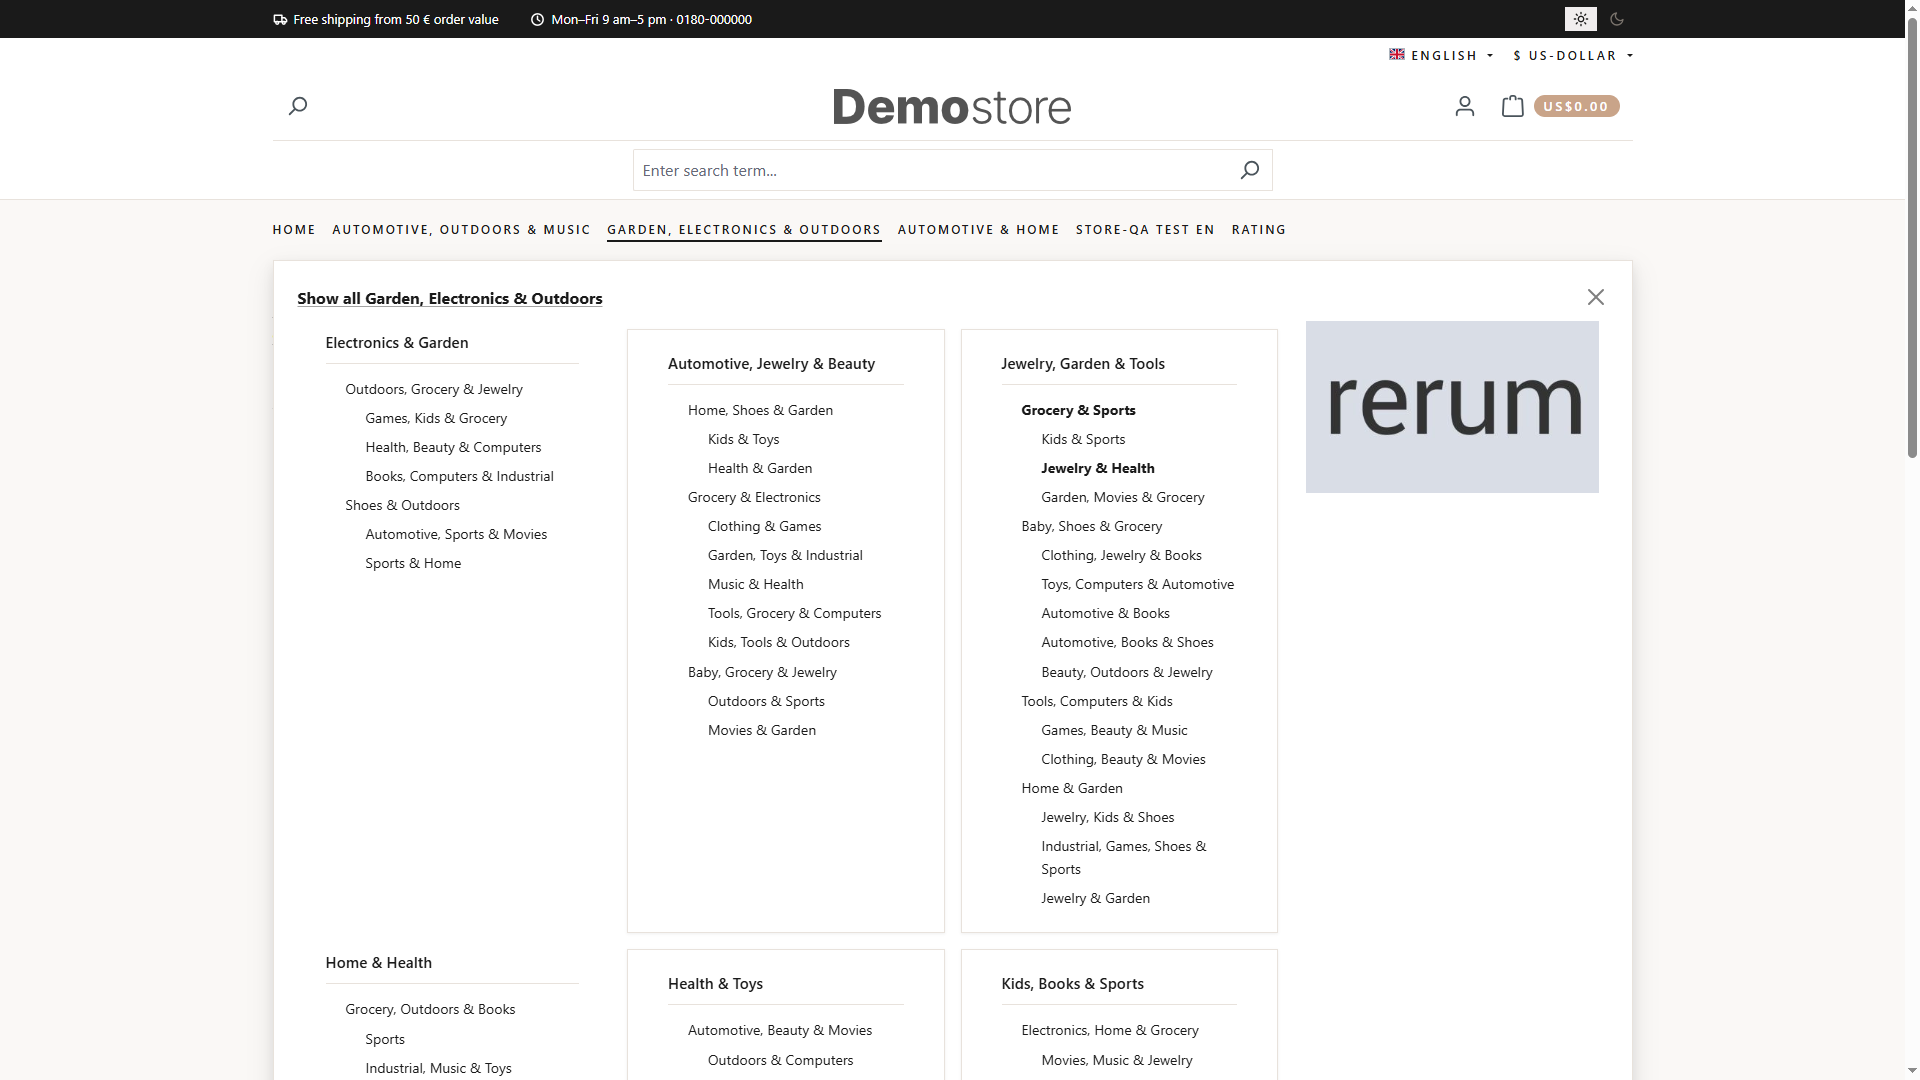Open the Movies & Garden link

(762, 730)
